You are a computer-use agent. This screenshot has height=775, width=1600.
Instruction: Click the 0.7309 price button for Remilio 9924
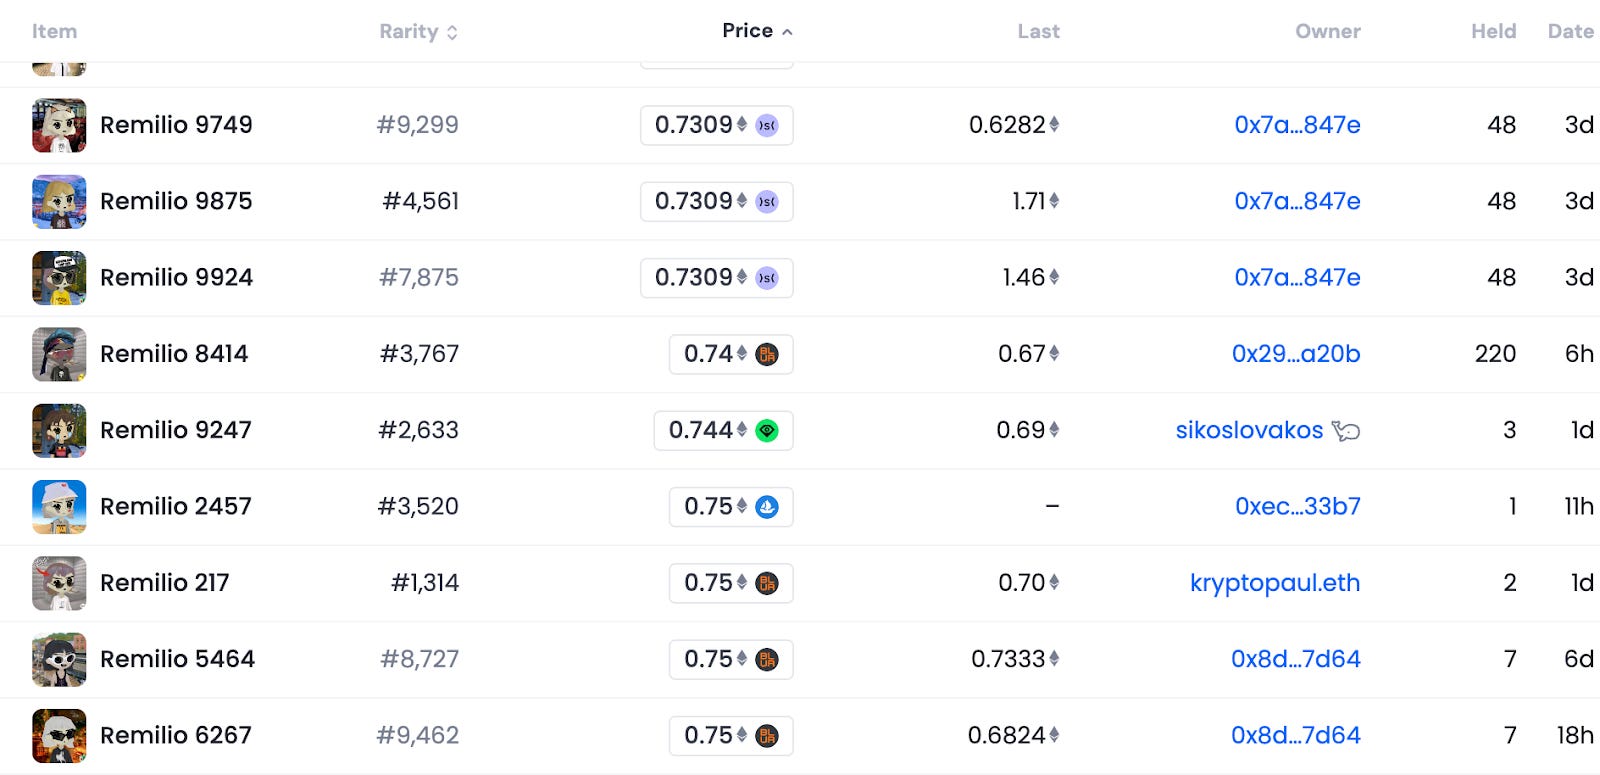[717, 278]
